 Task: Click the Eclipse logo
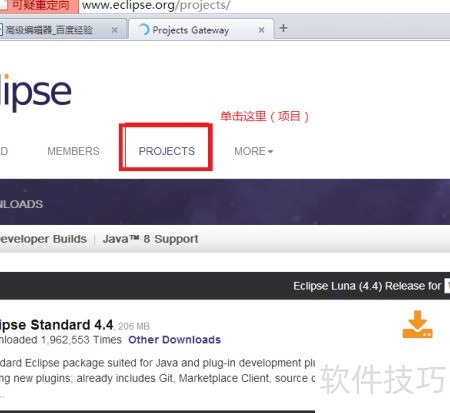click(36, 92)
